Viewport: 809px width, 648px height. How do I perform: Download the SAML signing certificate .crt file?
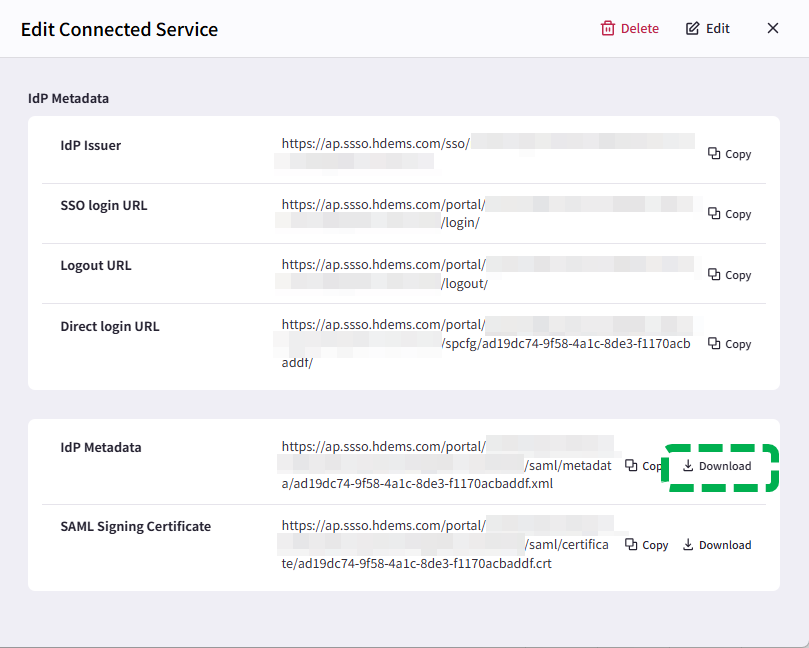point(717,545)
